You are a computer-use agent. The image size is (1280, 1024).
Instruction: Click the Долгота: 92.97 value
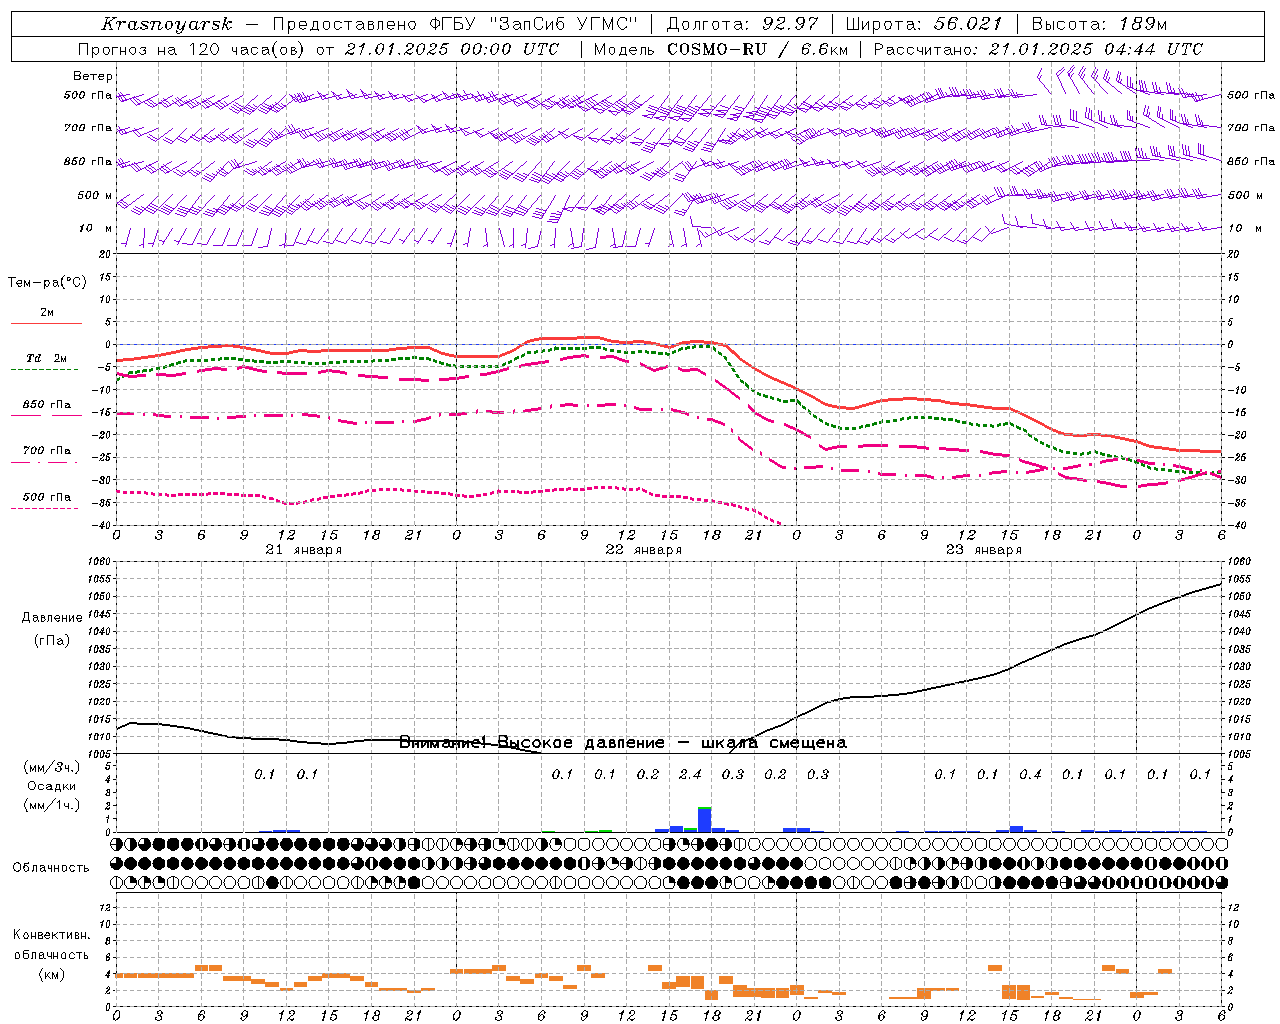[x=742, y=24]
